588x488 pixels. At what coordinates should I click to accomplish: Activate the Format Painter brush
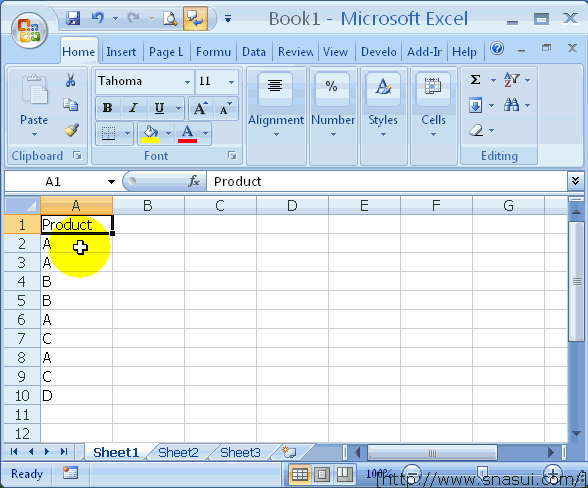[71, 130]
